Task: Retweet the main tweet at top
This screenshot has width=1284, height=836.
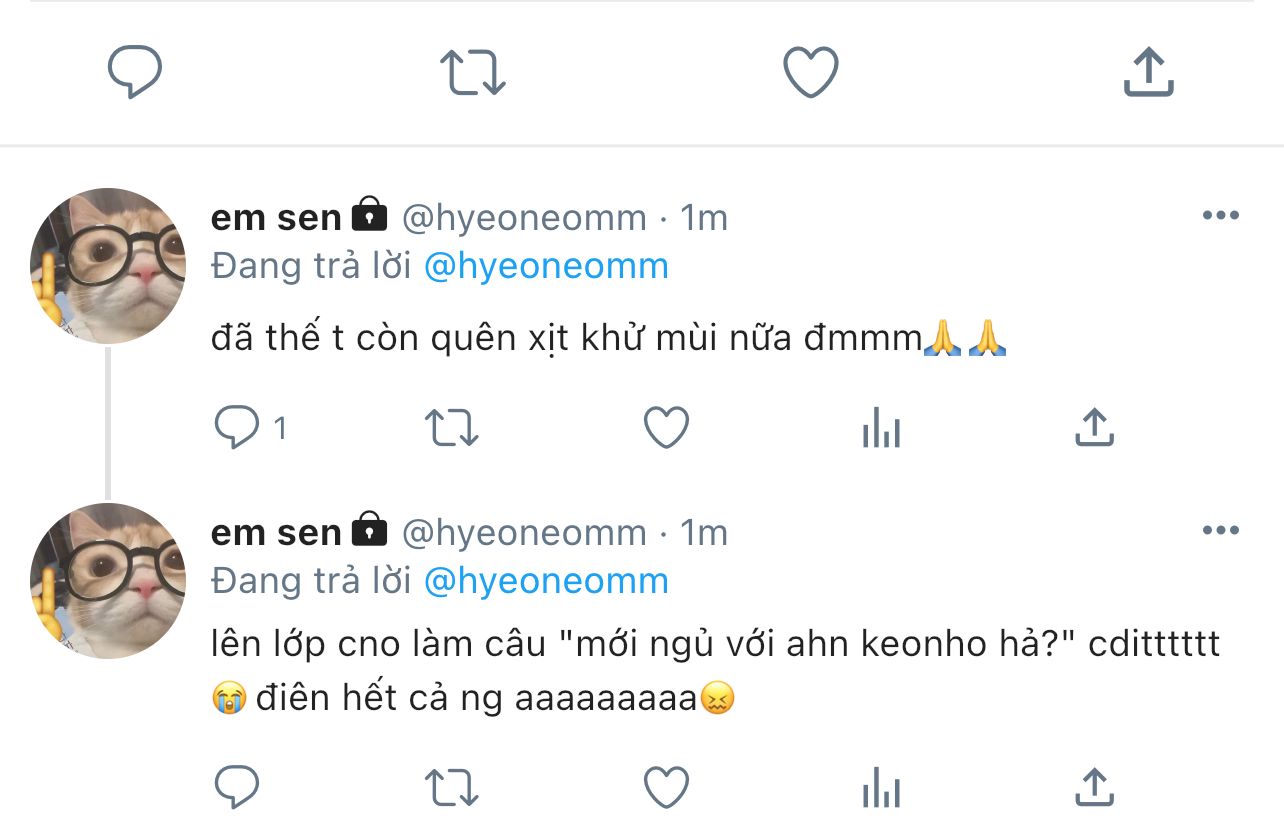Action: (473, 73)
